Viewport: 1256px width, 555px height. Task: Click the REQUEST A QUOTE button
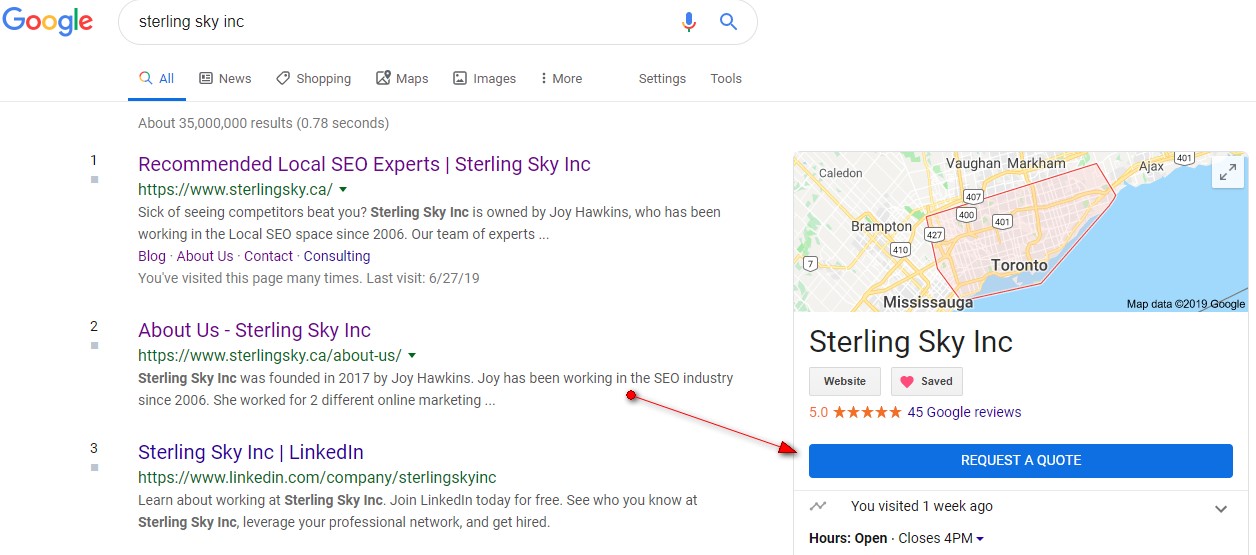pyautogui.click(x=1021, y=460)
